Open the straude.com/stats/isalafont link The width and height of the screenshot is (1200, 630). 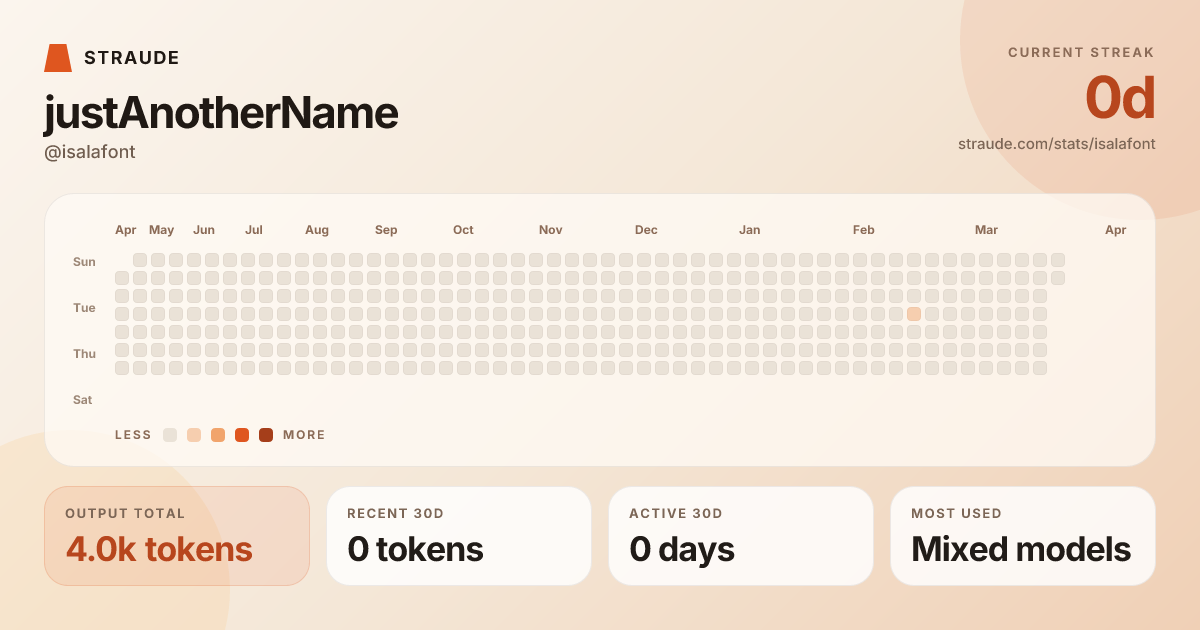click(1056, 144)
